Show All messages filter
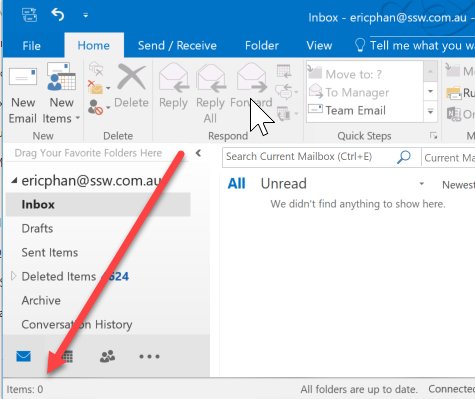475x399 pixels. [x=236, y=184]
